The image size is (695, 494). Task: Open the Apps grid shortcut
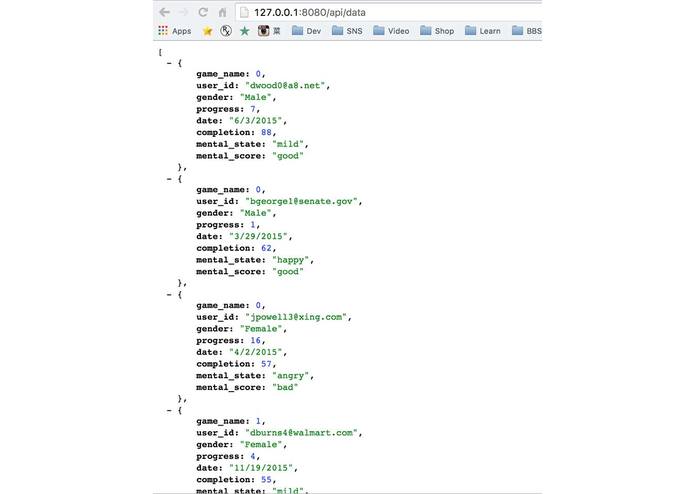[x=175, y=31]
